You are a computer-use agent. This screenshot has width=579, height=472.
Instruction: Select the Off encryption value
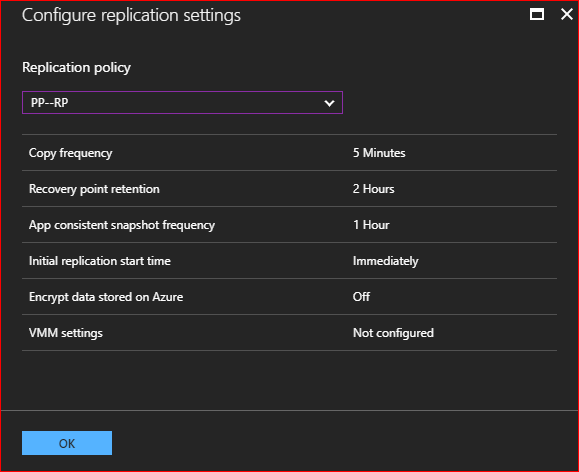(361, 297)
